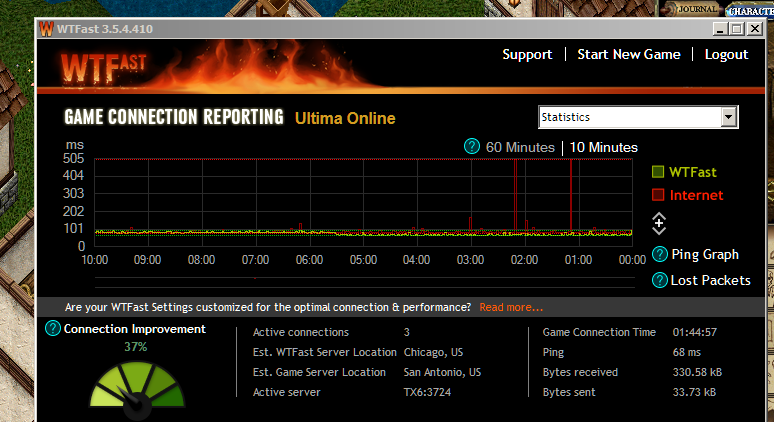
Task: Open the Statistics dropdown arrow
Action: [729, 117]
